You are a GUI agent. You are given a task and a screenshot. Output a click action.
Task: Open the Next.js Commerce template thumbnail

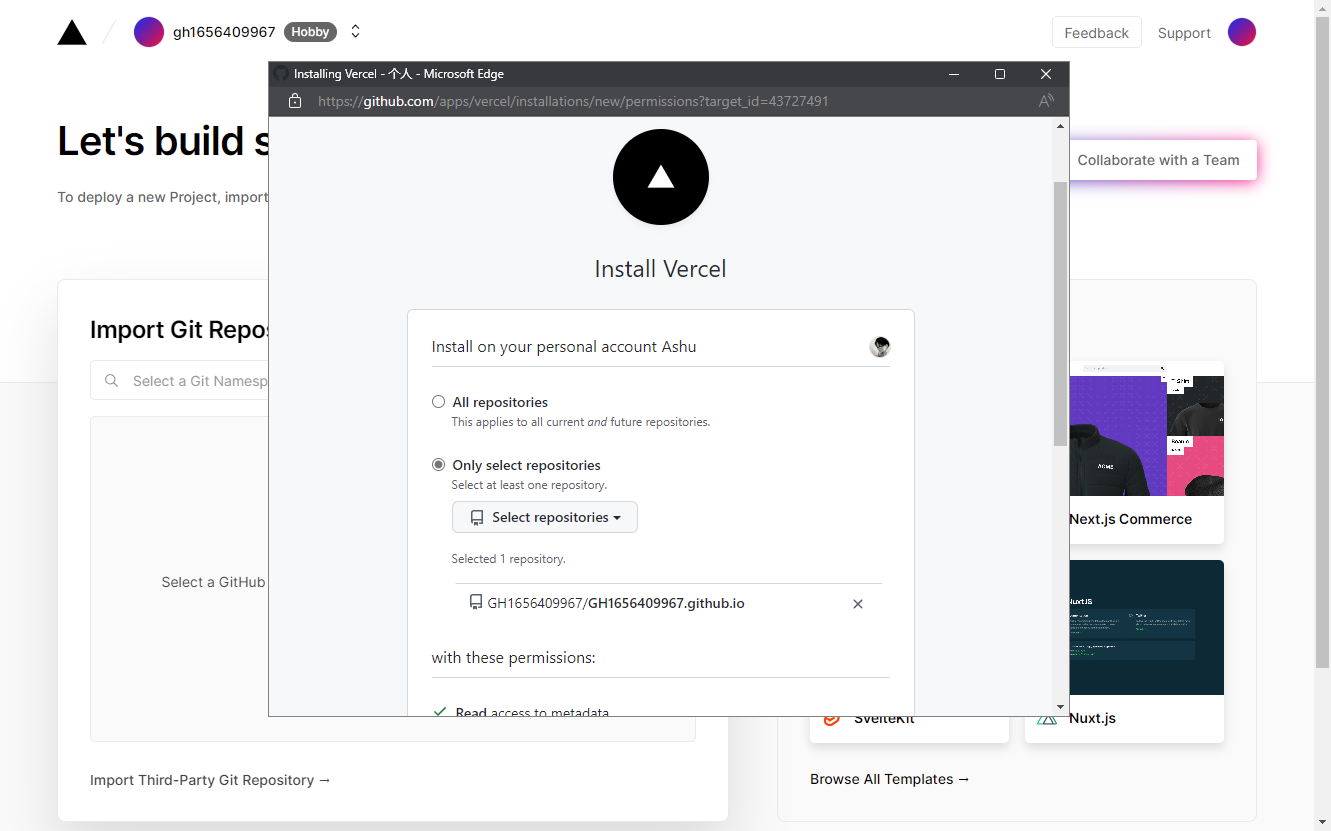[x=1146, y=428]
